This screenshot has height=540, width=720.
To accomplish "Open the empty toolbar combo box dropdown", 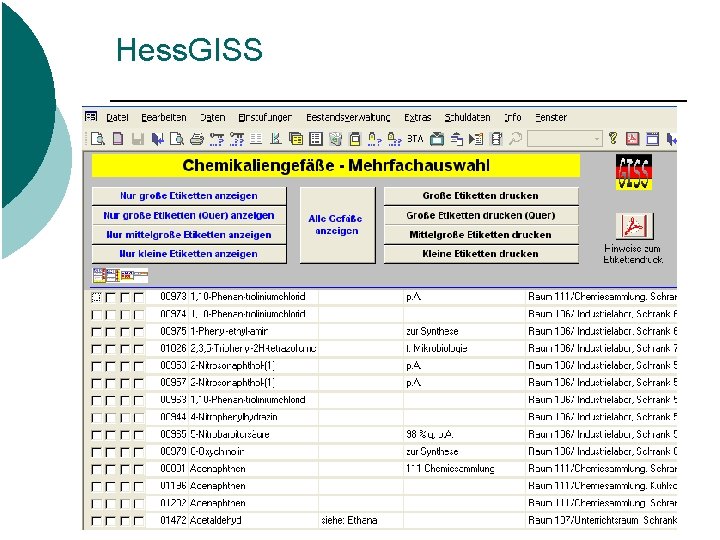I will 596,139.
